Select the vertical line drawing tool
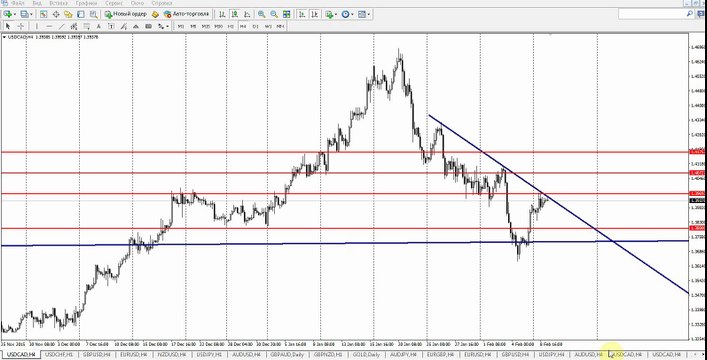 coord(37,26)
